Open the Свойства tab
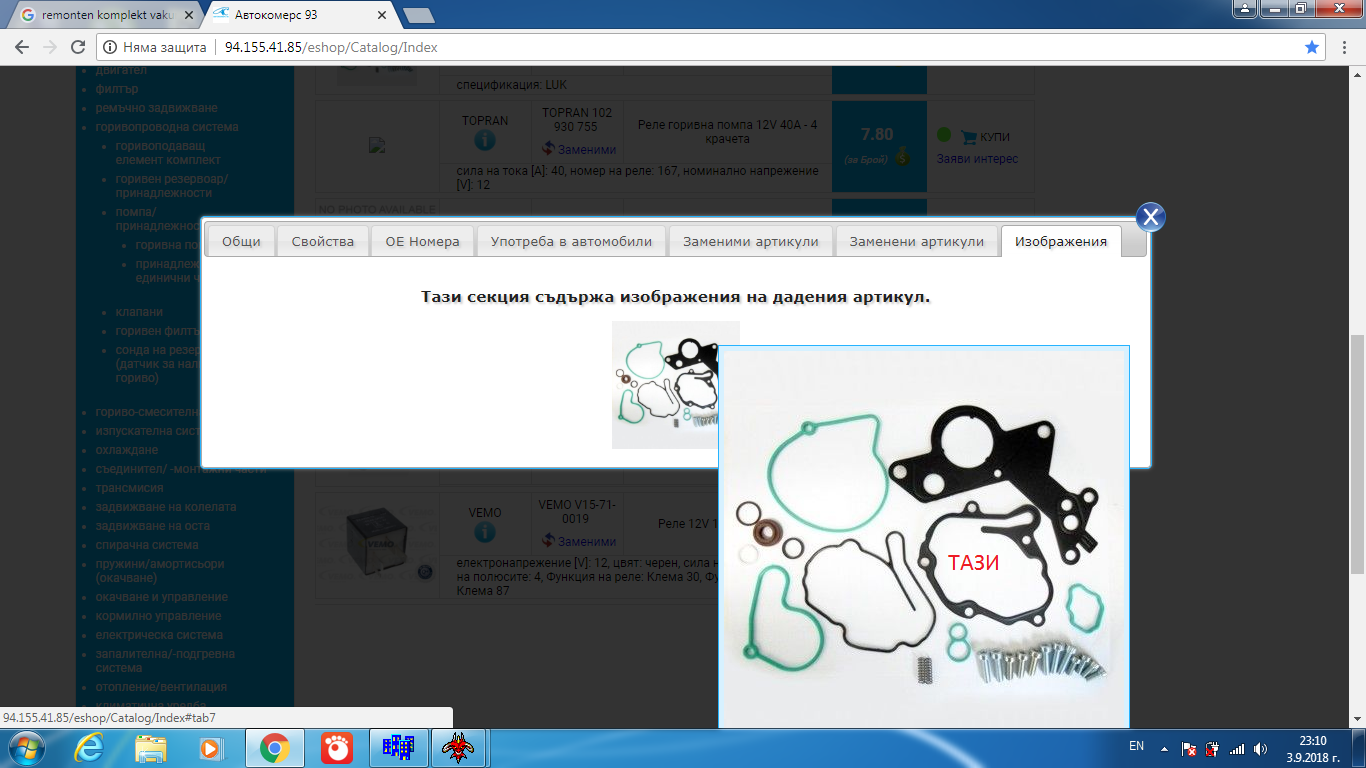Image resolution: width=1366 pixels, height=768 pixels. point(322,241)
